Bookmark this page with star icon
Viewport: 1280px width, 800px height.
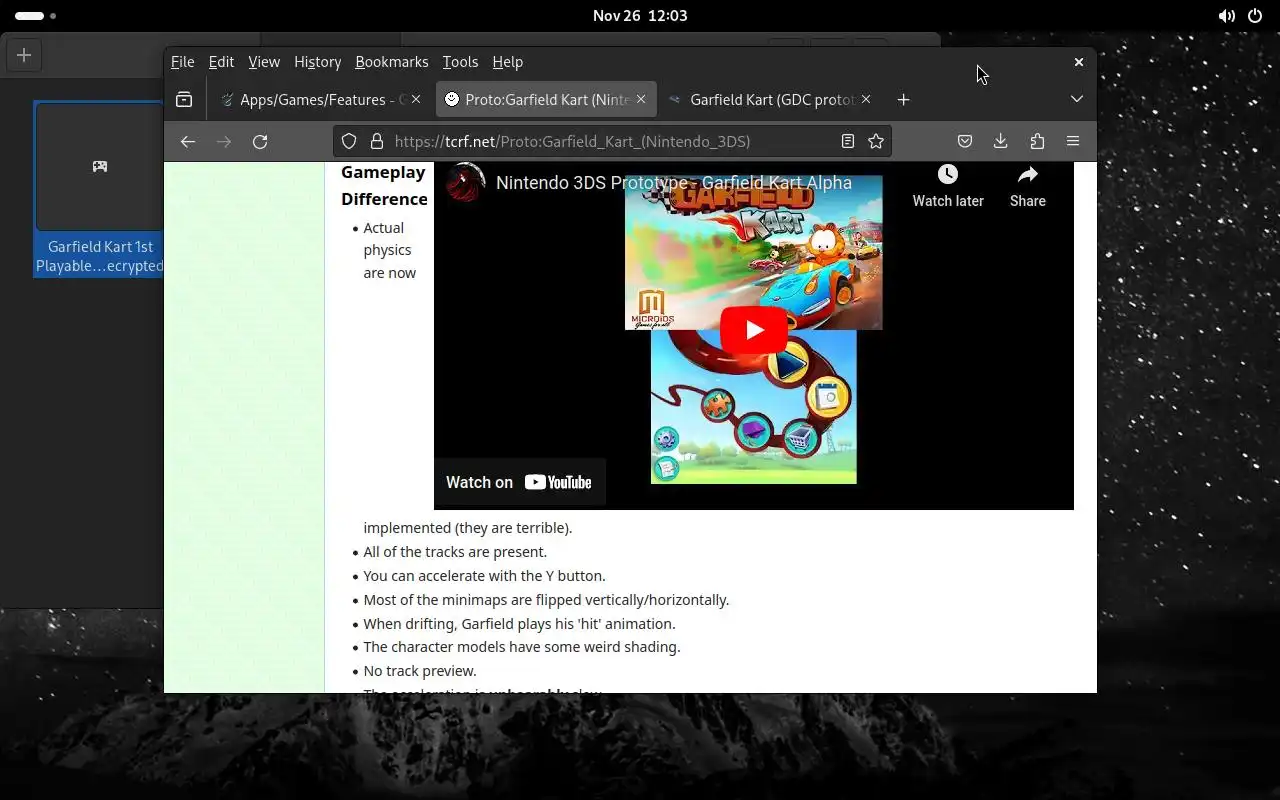[876, 142]
